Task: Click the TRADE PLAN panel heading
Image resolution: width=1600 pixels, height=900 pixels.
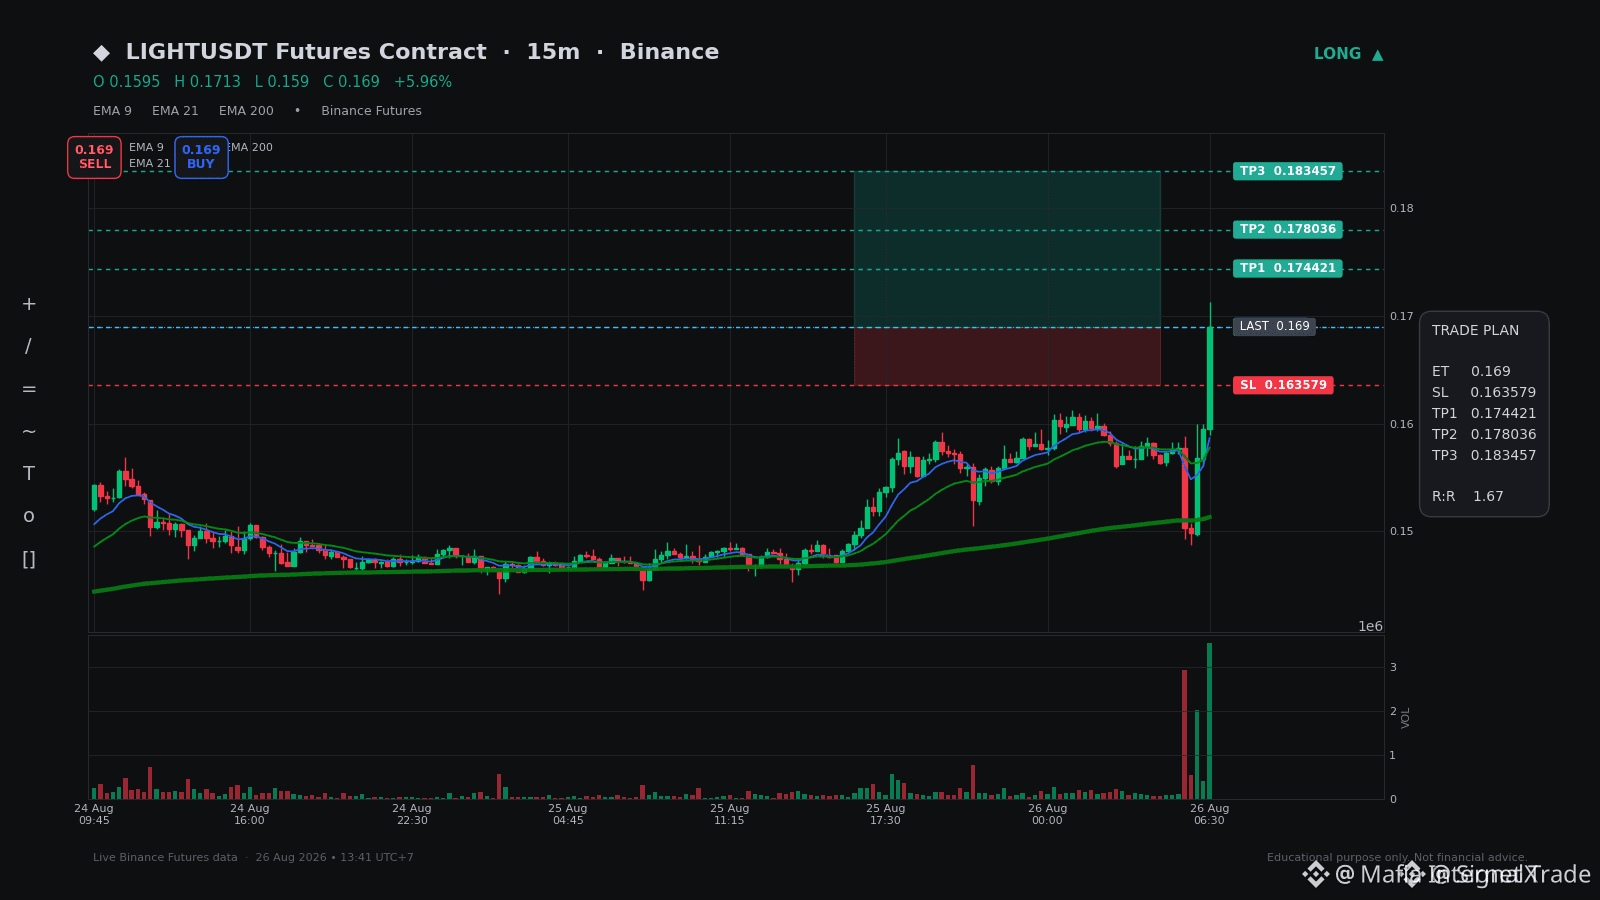Action: tap(1475, 330)
